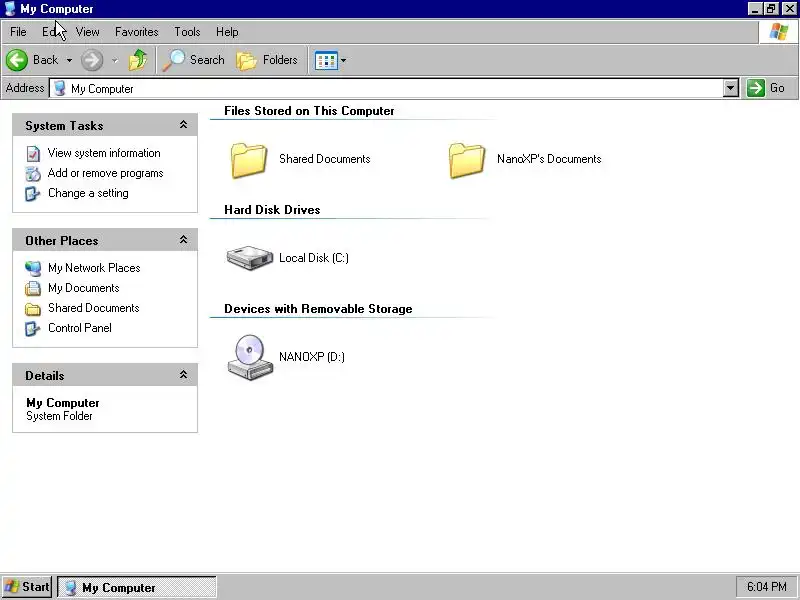Viewport: 800px width, 600px height.
Task: Click the Forward arrow icon
Action: (92, 60)
